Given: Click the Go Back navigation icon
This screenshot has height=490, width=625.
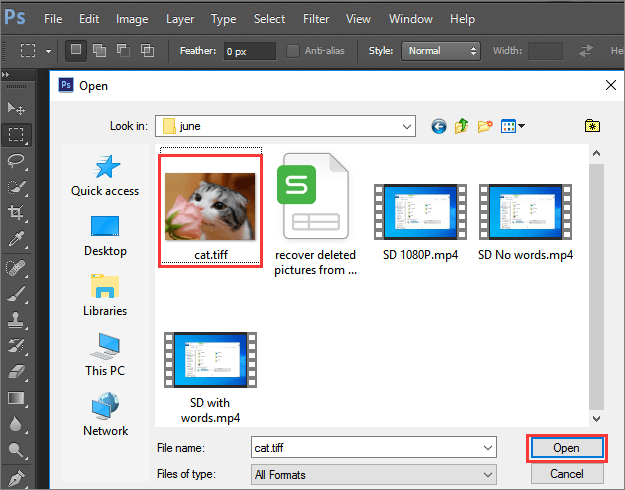Looking at the screenshot, I should [x=438, y=126].
